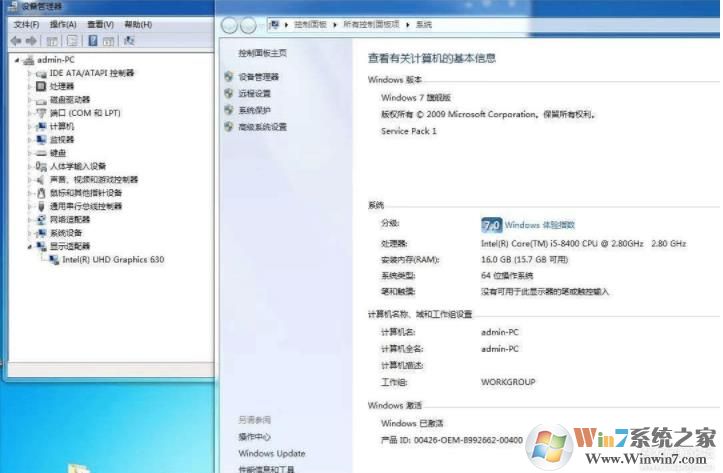723x473 pixels.
Task: Open the 帮助(H) menu in Device Manager
Action: pyautogui.click(x=138, y=24)
